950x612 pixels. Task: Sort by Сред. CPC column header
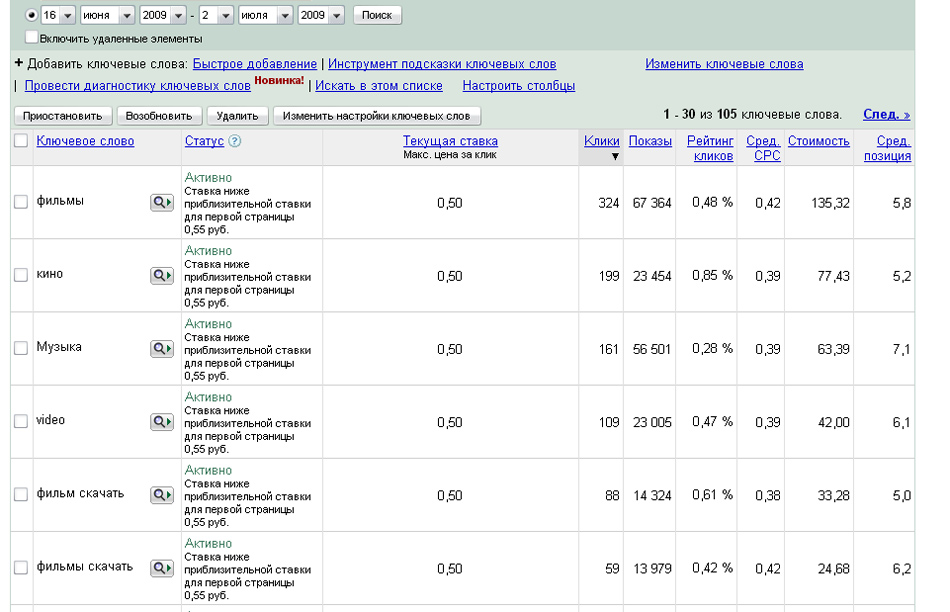763,148
